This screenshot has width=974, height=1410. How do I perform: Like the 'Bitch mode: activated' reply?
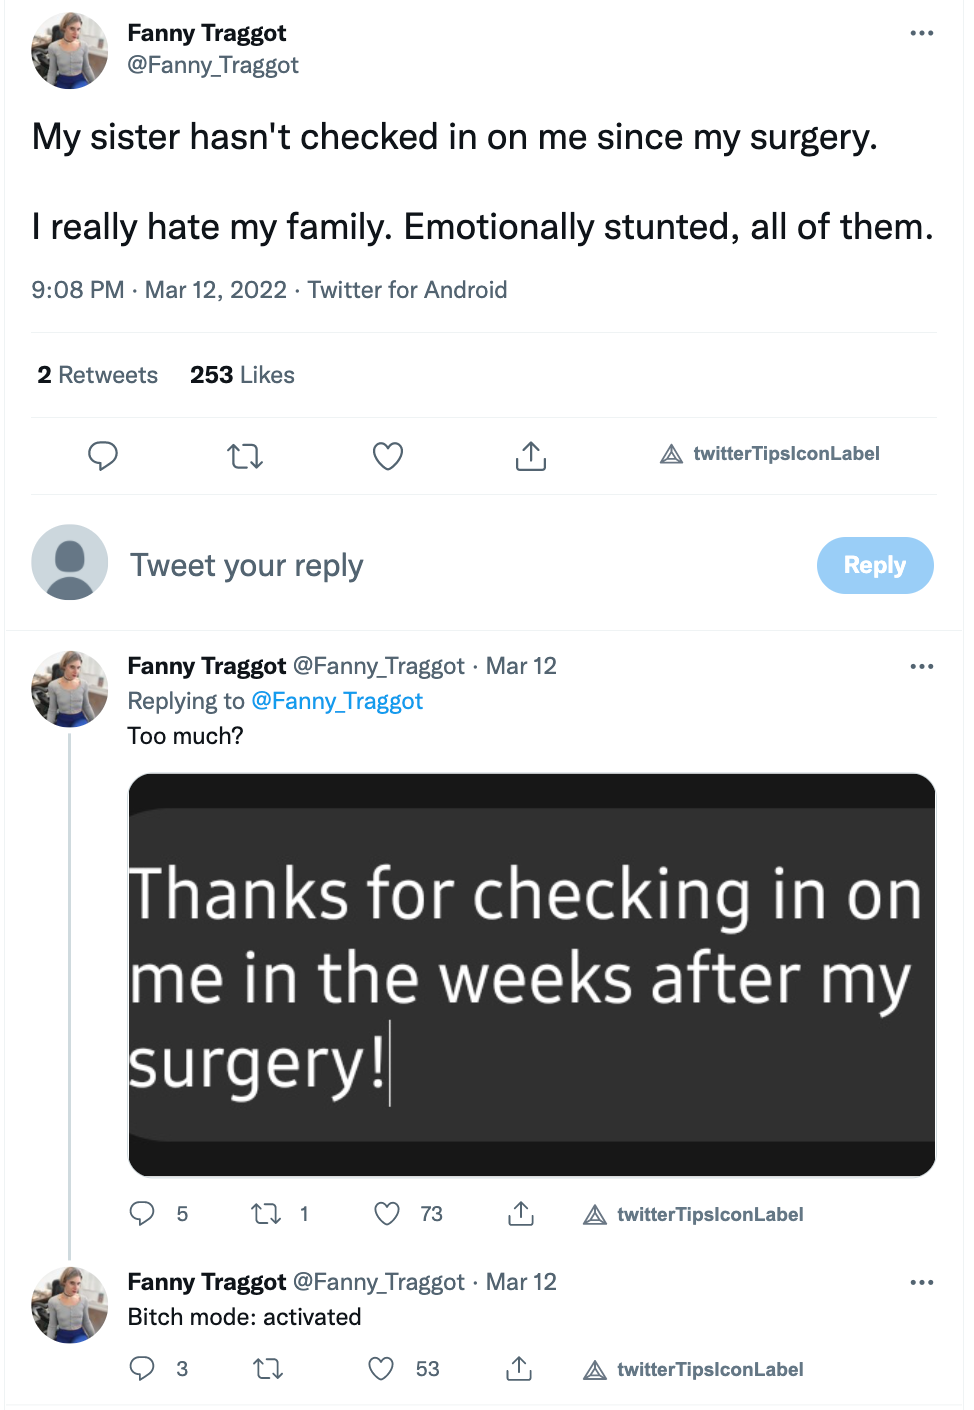tap(403, 1369)
